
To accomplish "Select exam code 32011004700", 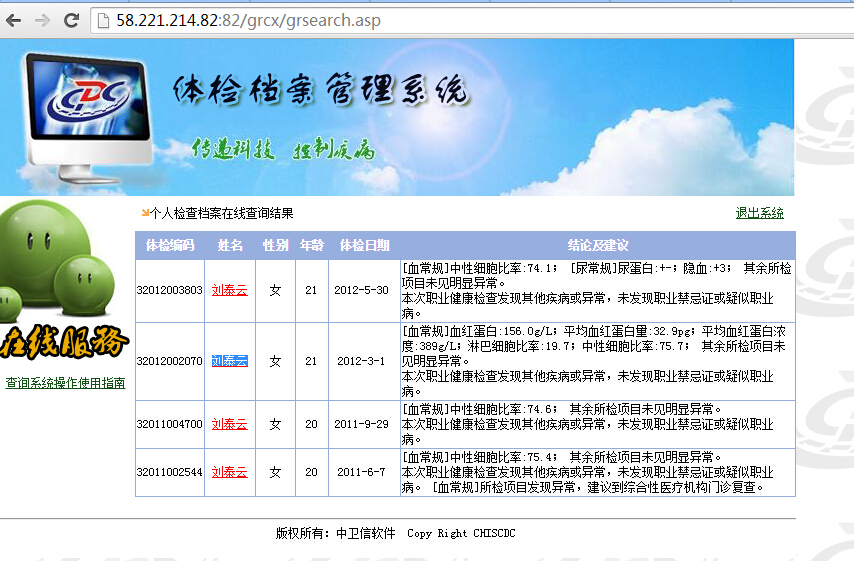I will coord(169,424).
